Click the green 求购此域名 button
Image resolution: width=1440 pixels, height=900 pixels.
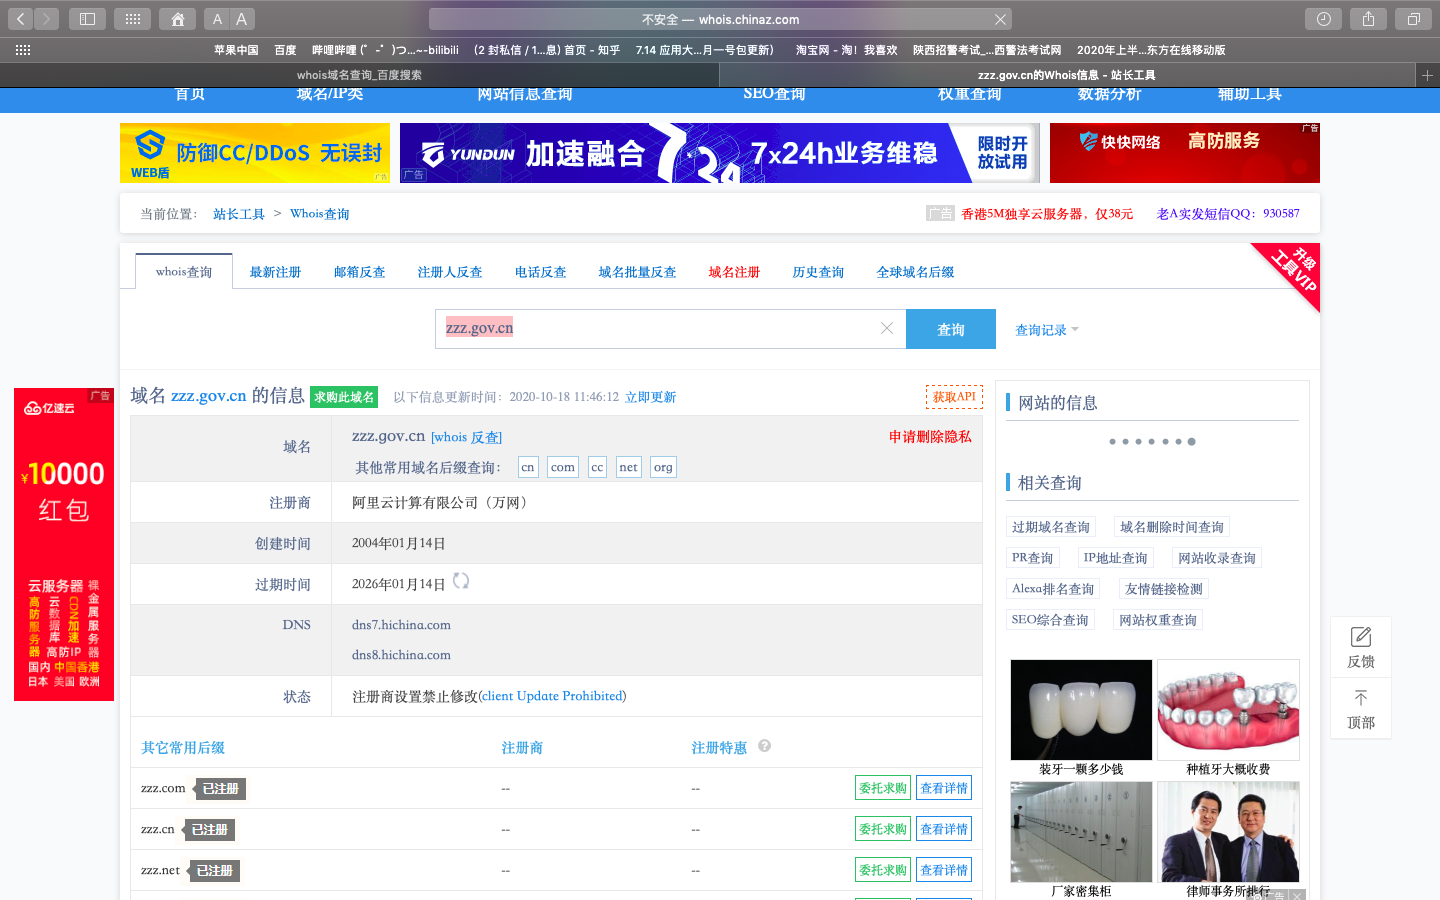pyautogui.click(x=344, y=397)
